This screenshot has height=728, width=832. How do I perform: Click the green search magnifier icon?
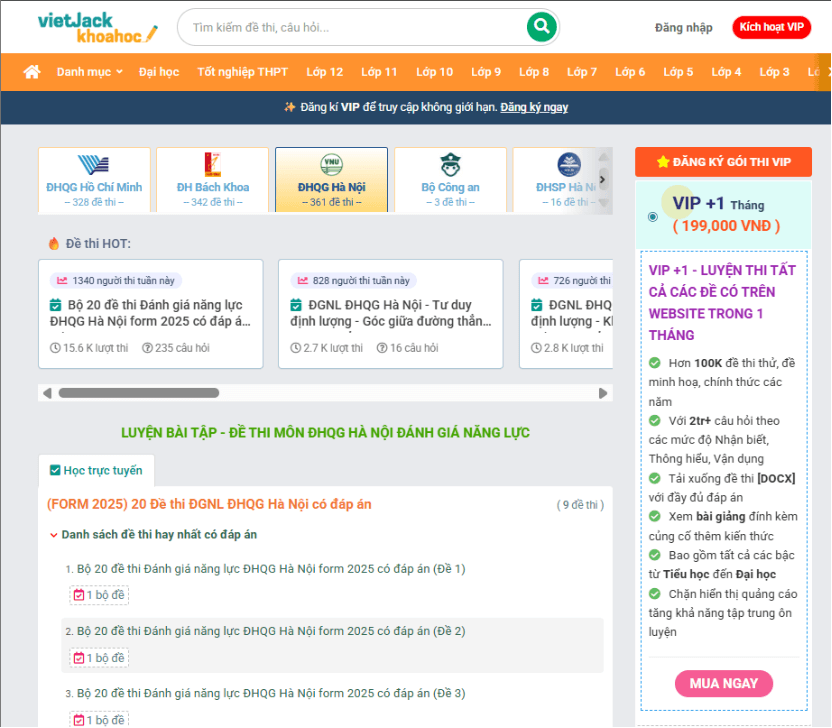coord(541,27)
